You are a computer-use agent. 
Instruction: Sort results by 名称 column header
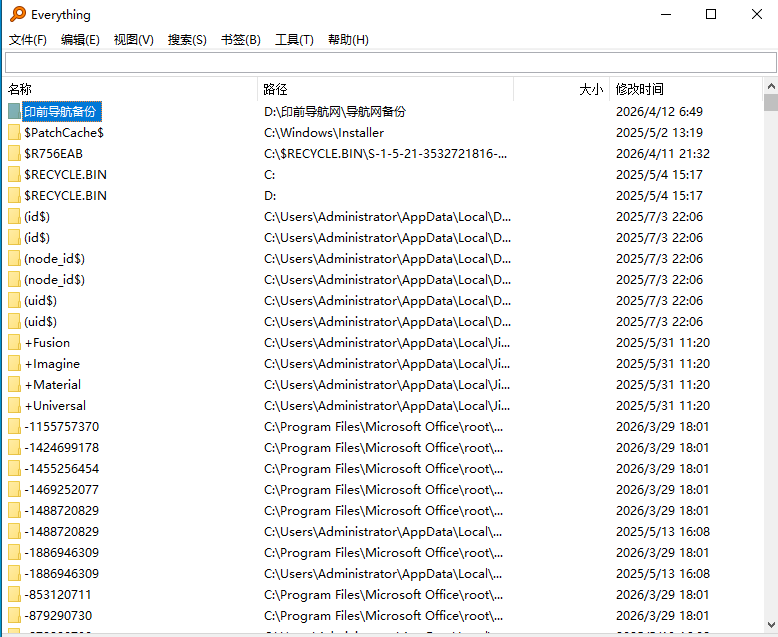pyautogui.click(x=130, y=89)
